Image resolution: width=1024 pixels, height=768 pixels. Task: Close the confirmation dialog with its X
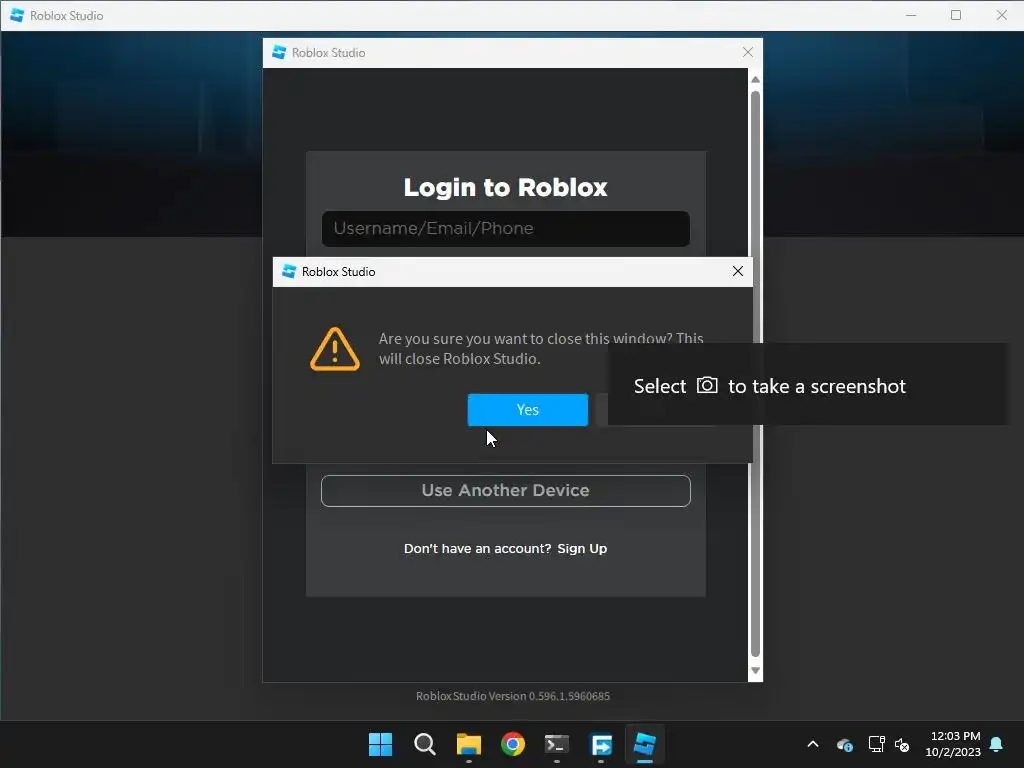(738, 271)
